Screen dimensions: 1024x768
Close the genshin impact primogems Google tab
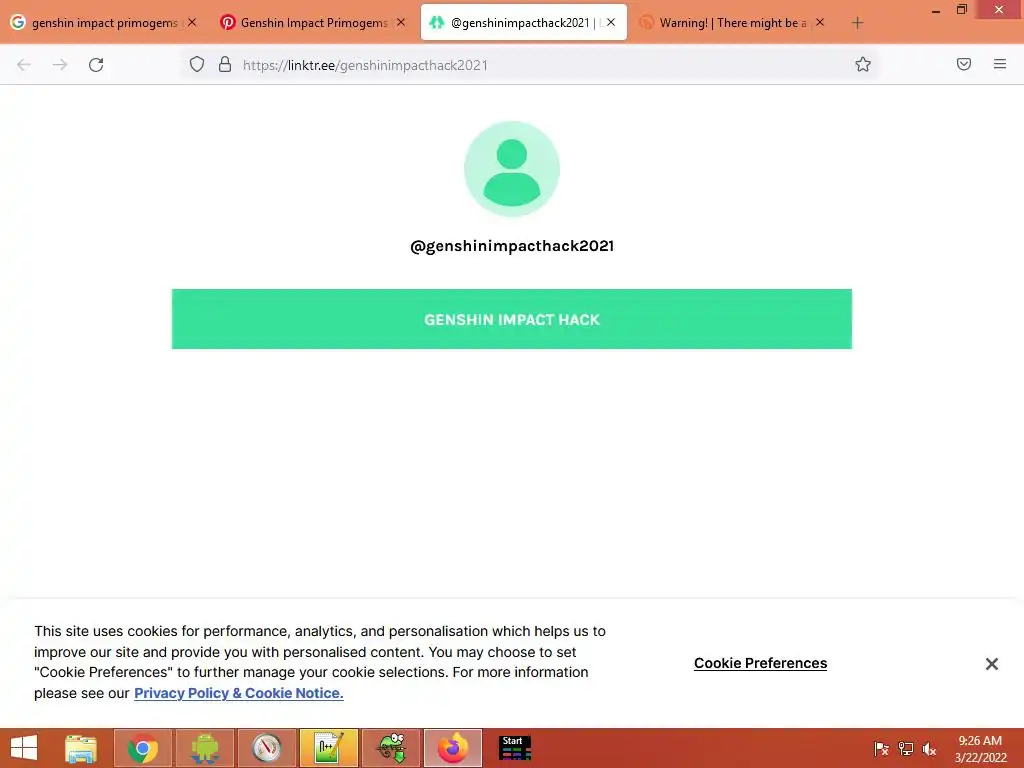point(192,22)
